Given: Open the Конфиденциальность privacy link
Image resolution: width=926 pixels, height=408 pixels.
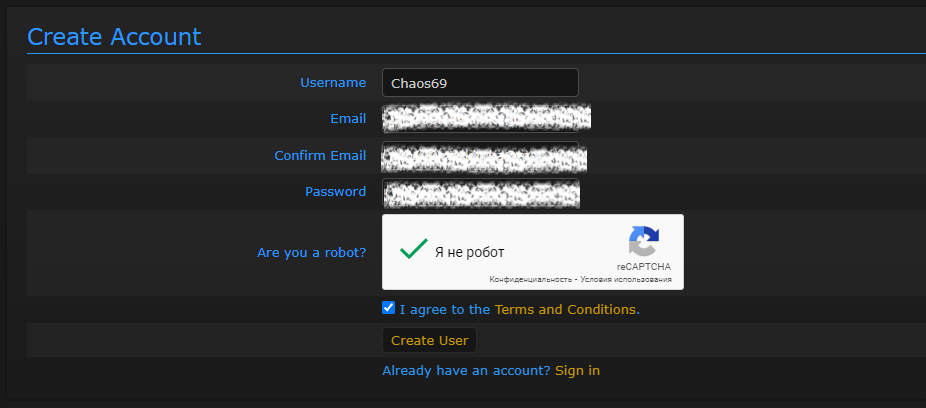Looking at the screenshot, I should point(530,279).
